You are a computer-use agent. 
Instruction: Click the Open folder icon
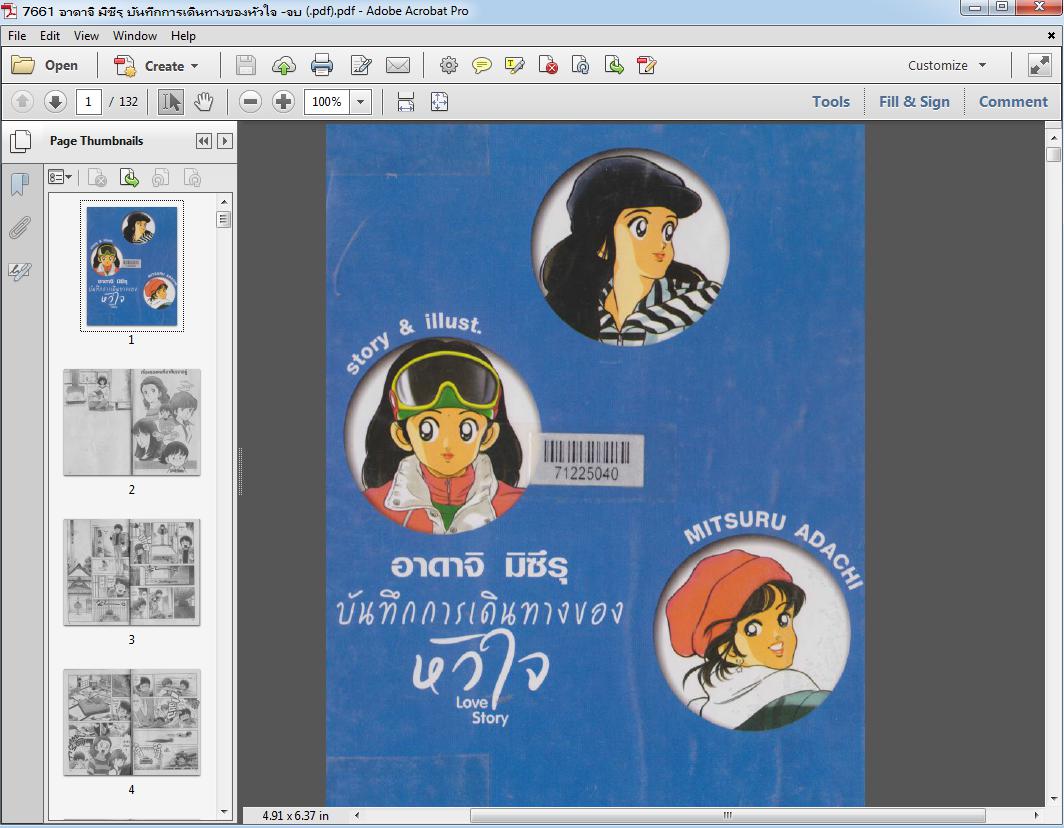point(23,65)
